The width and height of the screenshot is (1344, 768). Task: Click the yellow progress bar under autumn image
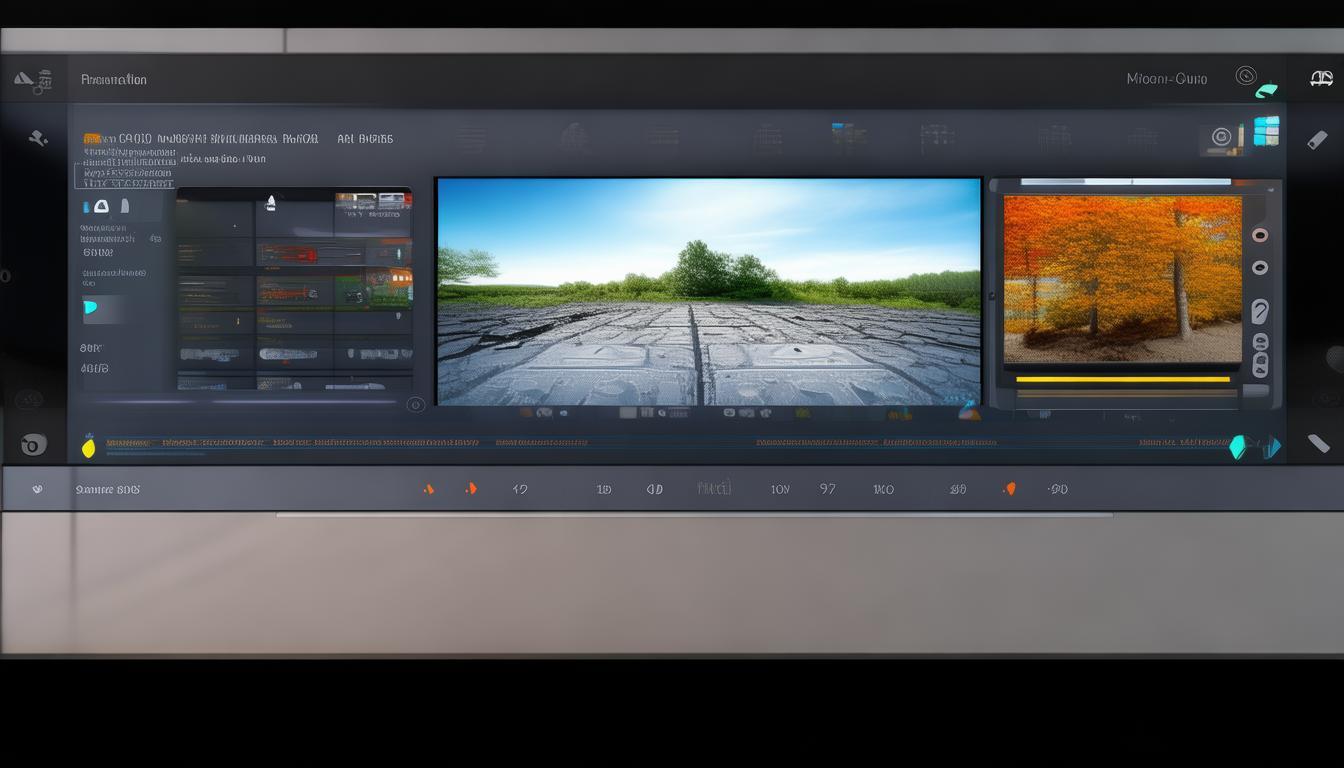click(1122, 379)
